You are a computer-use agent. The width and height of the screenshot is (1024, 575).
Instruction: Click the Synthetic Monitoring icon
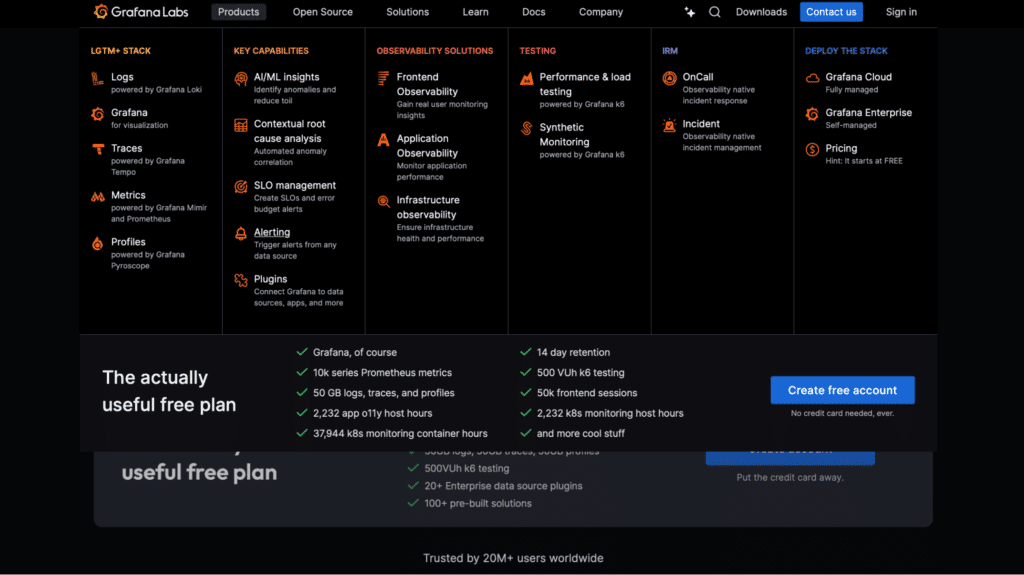click(526, 129)
